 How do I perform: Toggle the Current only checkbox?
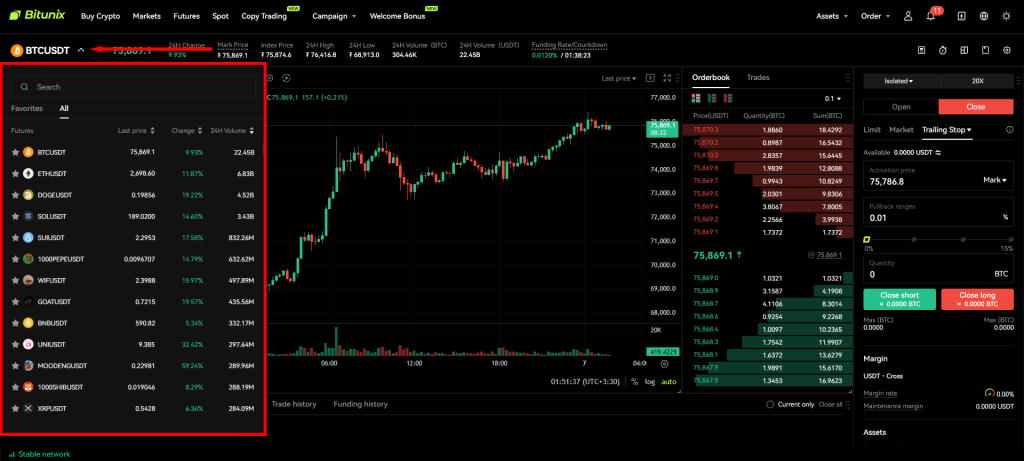(769, 404)
